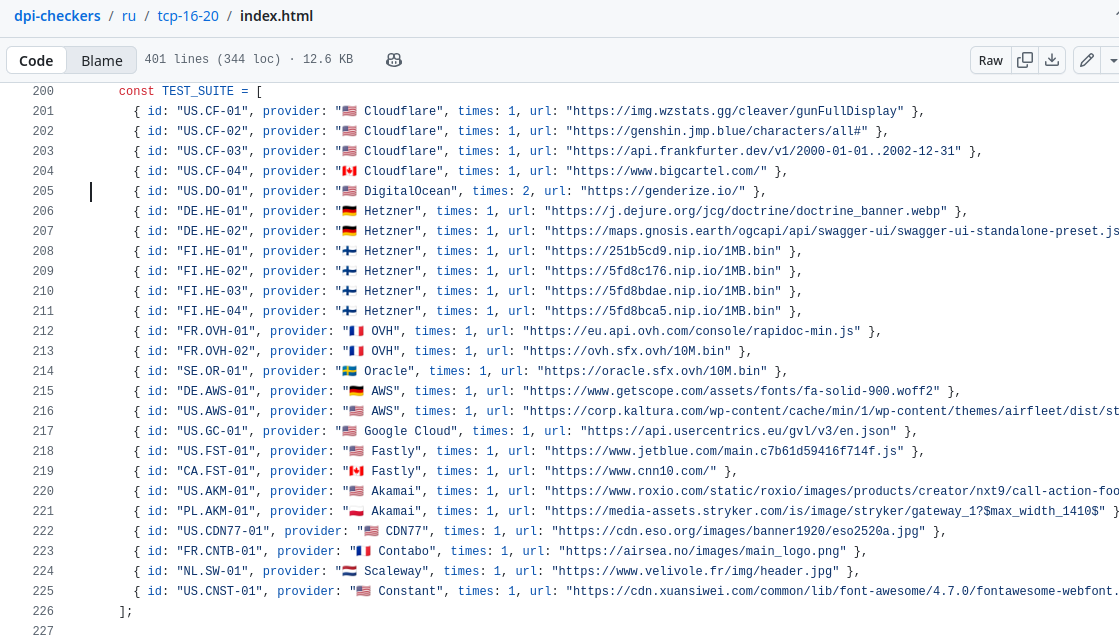The width and height of the screenshot is (1119, 636).
Task: Click line number 216
Action: [43, 411]
